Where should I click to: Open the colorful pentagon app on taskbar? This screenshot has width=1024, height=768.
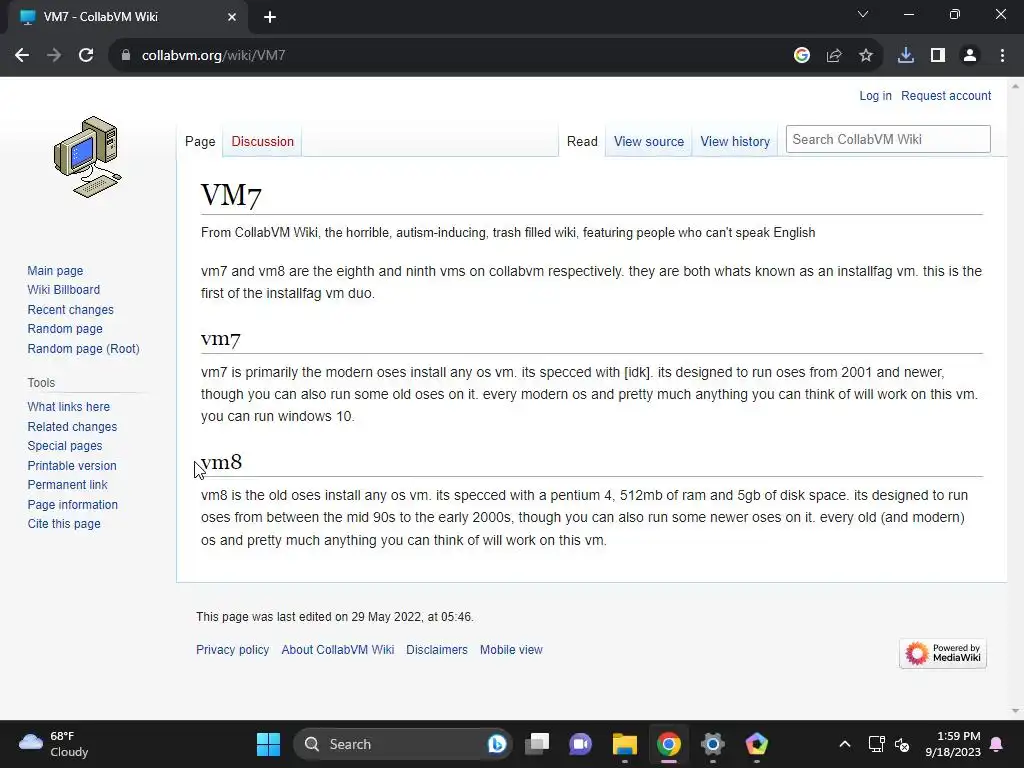pos(756,744)
